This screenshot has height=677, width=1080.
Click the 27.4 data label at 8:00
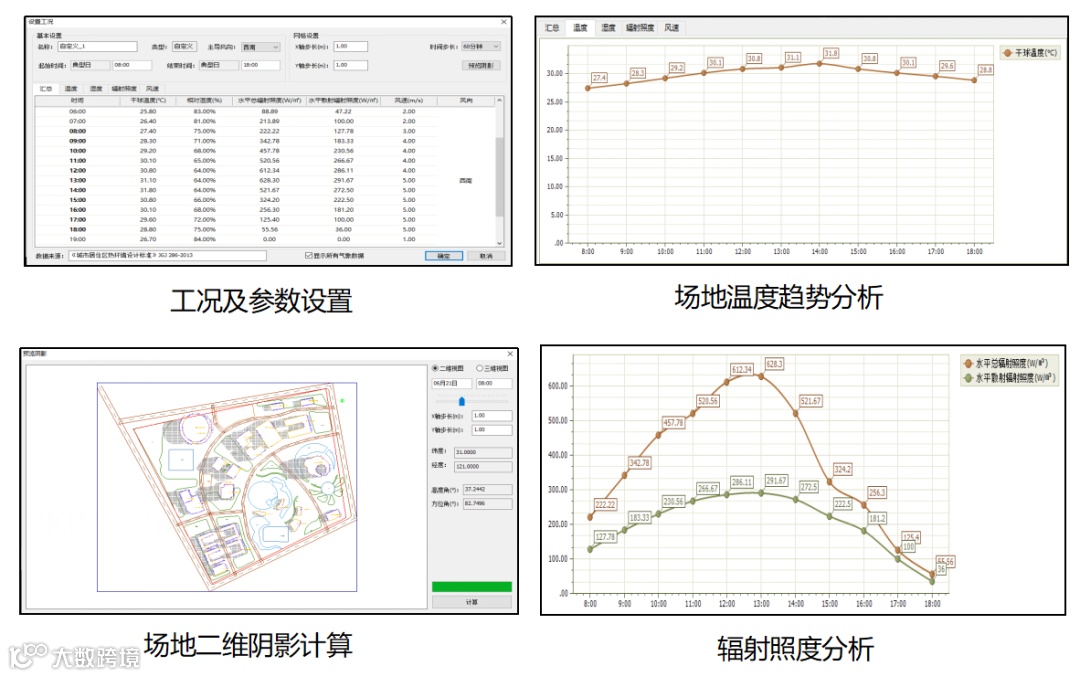tap(599, 78)
